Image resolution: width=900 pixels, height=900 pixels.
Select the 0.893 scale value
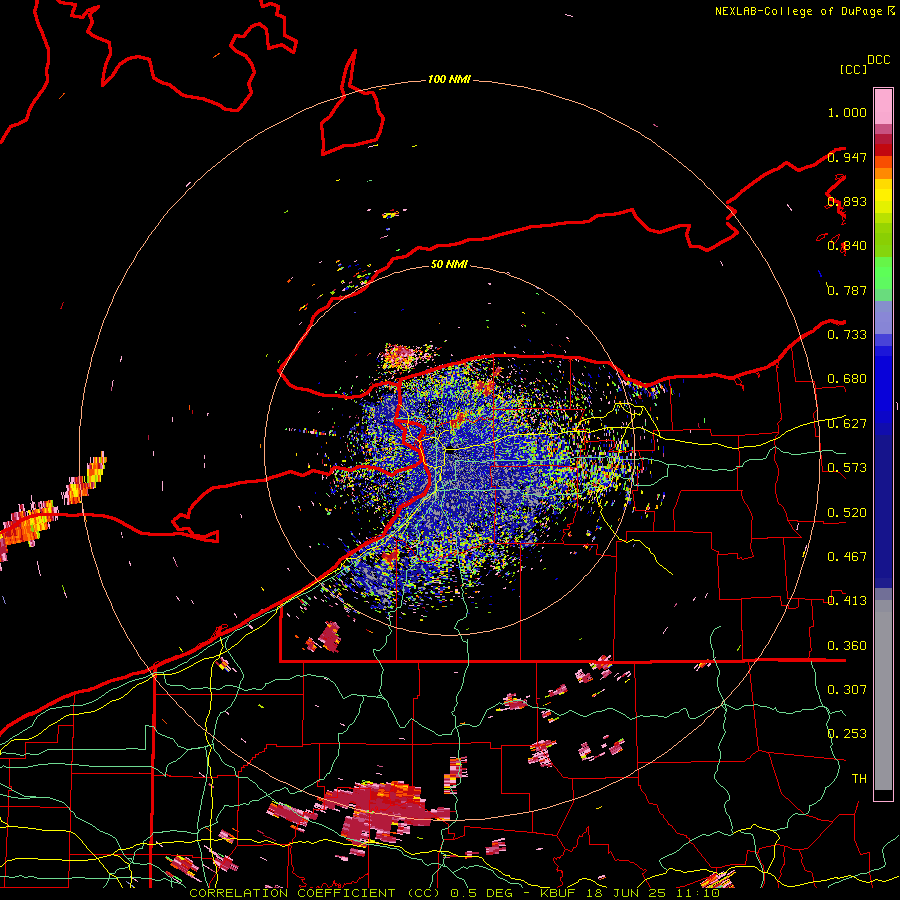point(847,201)
